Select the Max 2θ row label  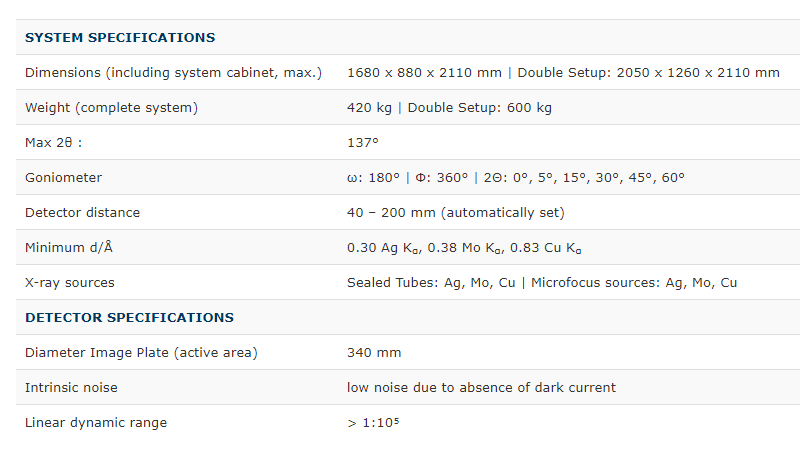(53, 143)
